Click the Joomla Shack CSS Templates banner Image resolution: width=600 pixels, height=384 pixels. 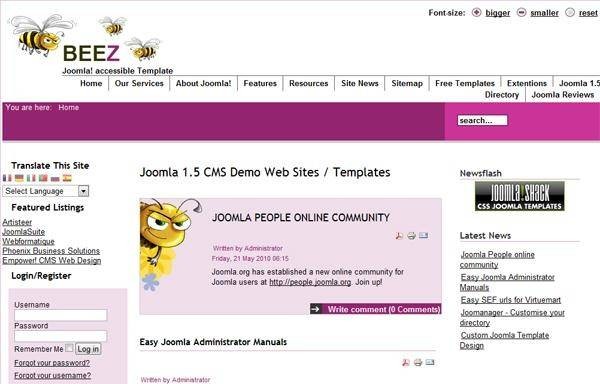(x=520, y=196)
